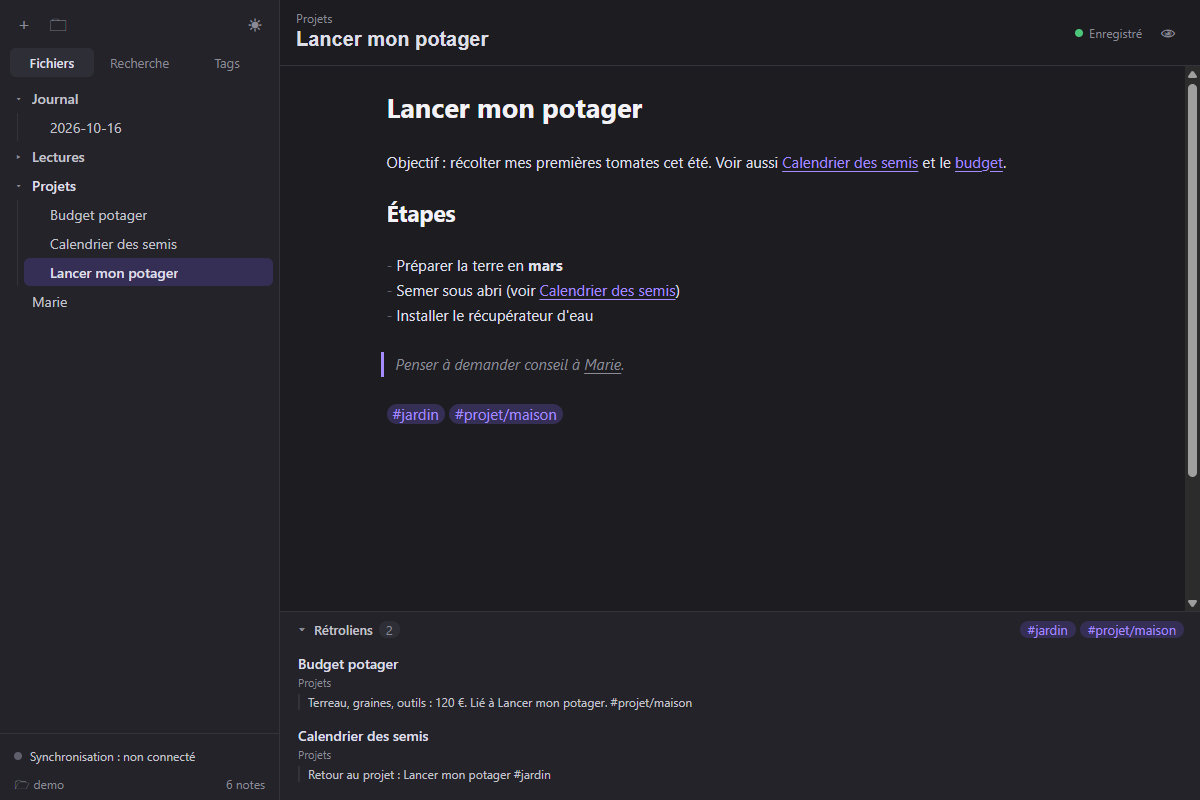Click the editor scrollbar up arrow
Screen dimensions: 1200x800
(x=1192, y=75)
